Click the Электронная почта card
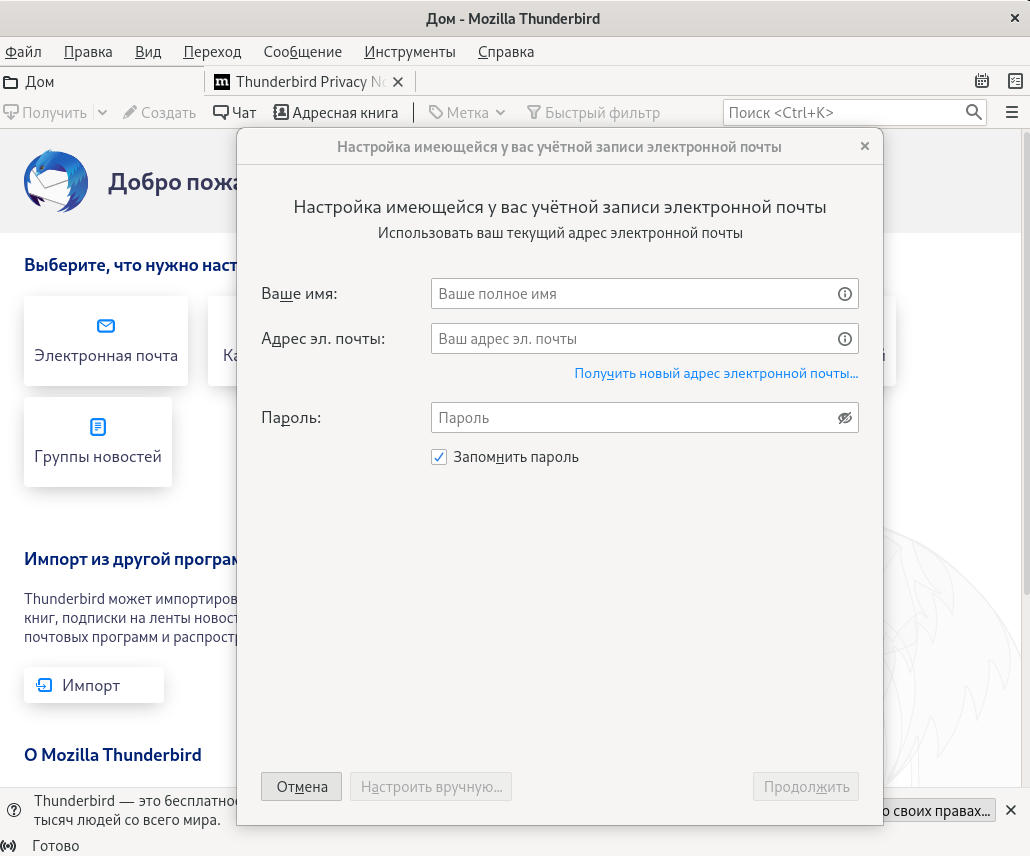 [x=106, y=340]
